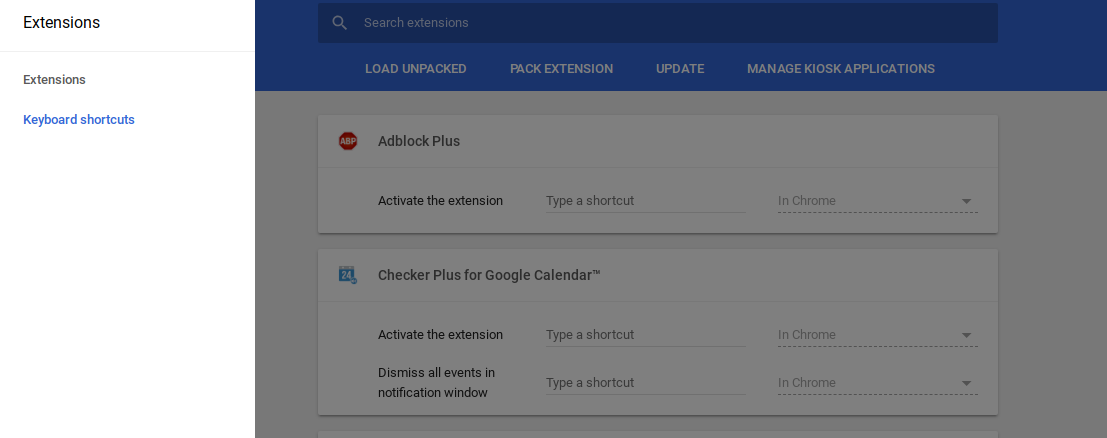Select Extensions item in sidebar menu

54,80
